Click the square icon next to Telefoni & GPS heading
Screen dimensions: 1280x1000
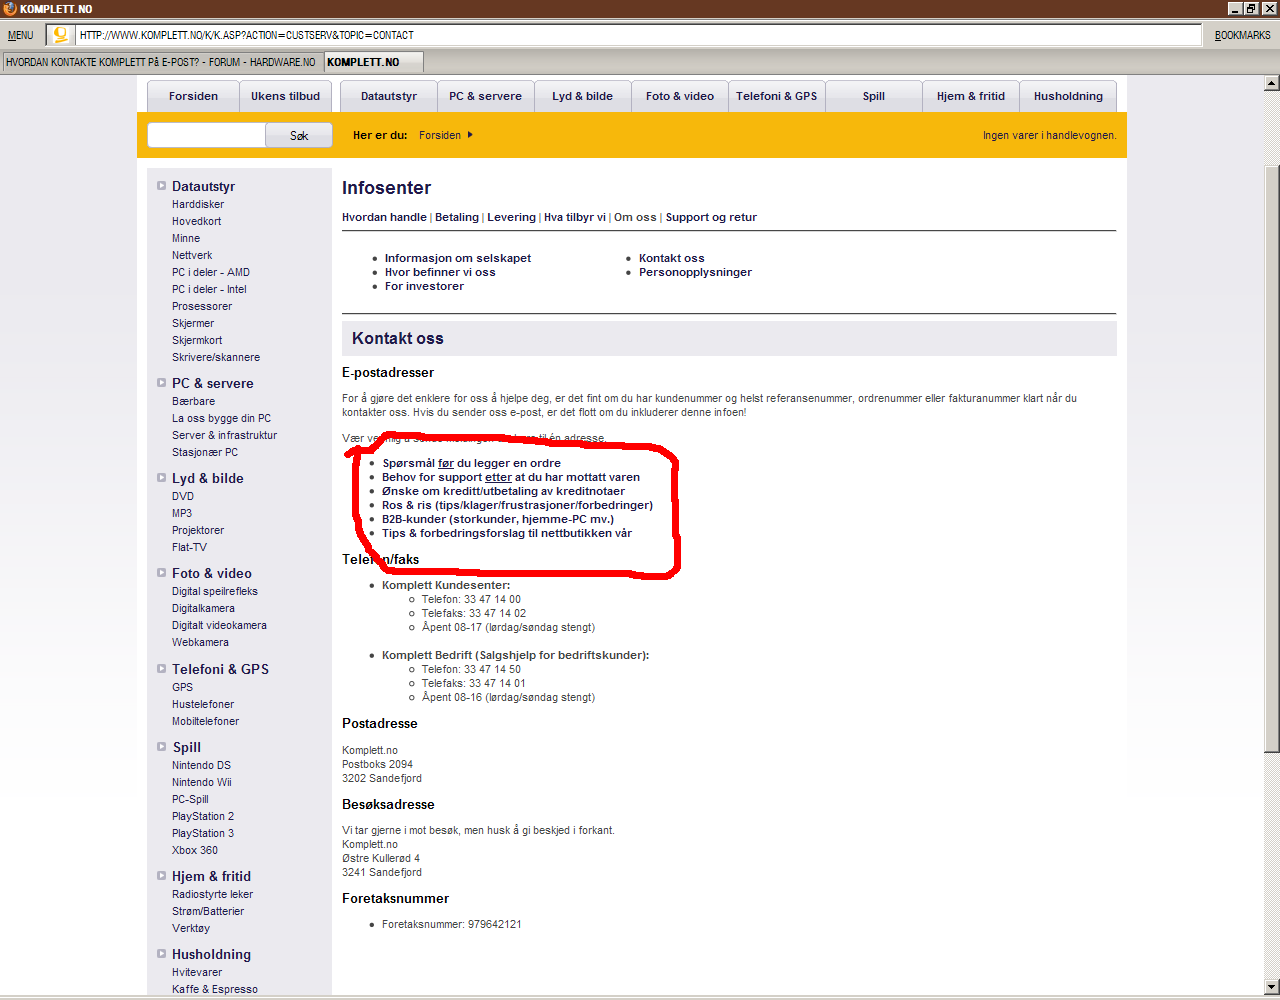click(161, 669)
